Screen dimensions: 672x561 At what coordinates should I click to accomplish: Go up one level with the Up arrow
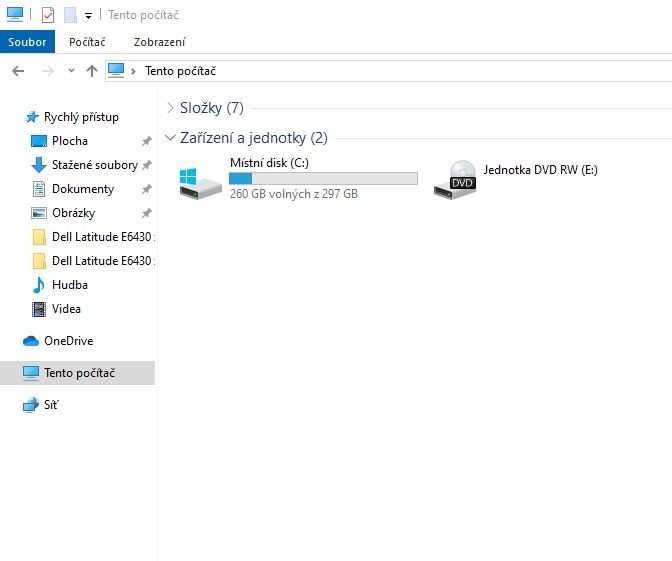92,71
